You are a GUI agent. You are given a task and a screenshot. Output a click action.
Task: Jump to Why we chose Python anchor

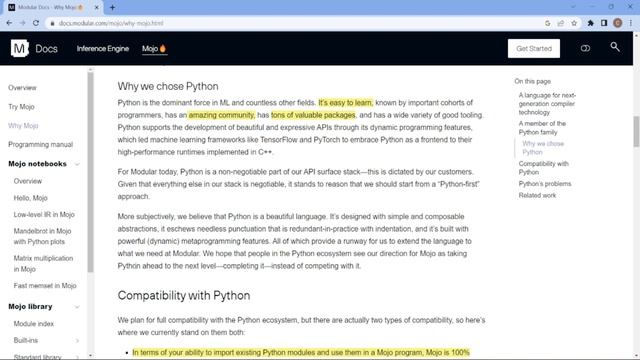point(543,148)
